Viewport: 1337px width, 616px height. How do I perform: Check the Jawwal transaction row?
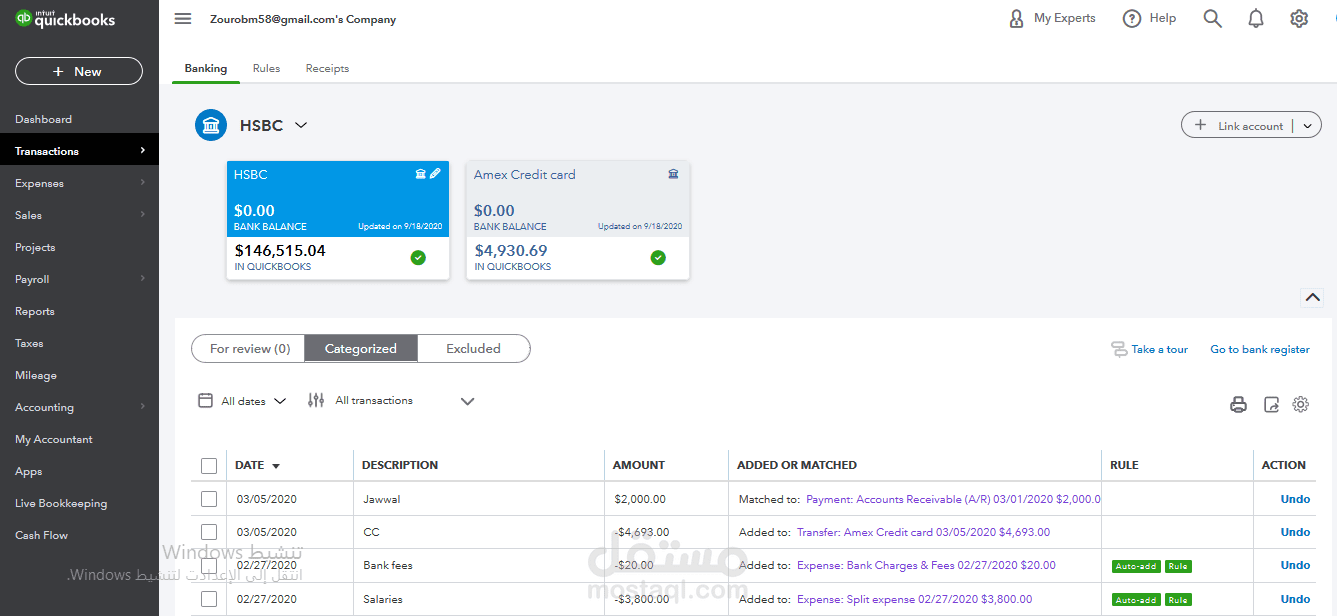pyautogui.click(x=209, y=499)
